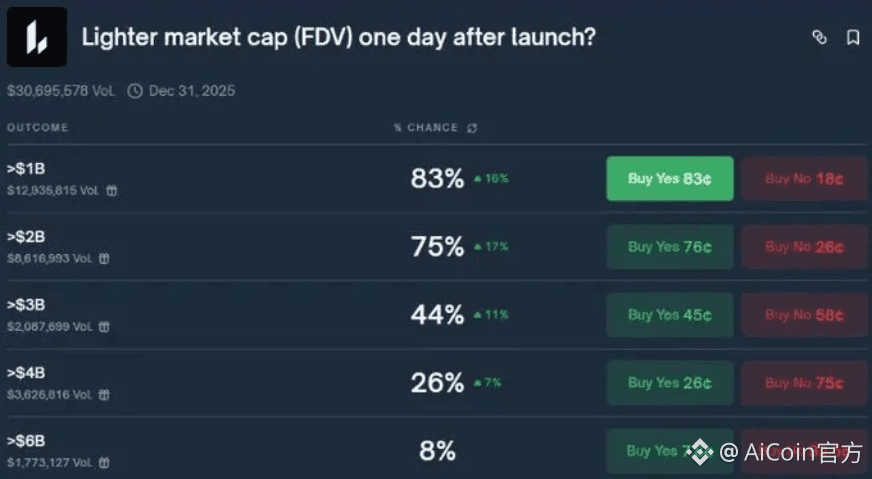
Task: Click Buy No 75¢ for >$4B
Action: click(x=804, y=383)
